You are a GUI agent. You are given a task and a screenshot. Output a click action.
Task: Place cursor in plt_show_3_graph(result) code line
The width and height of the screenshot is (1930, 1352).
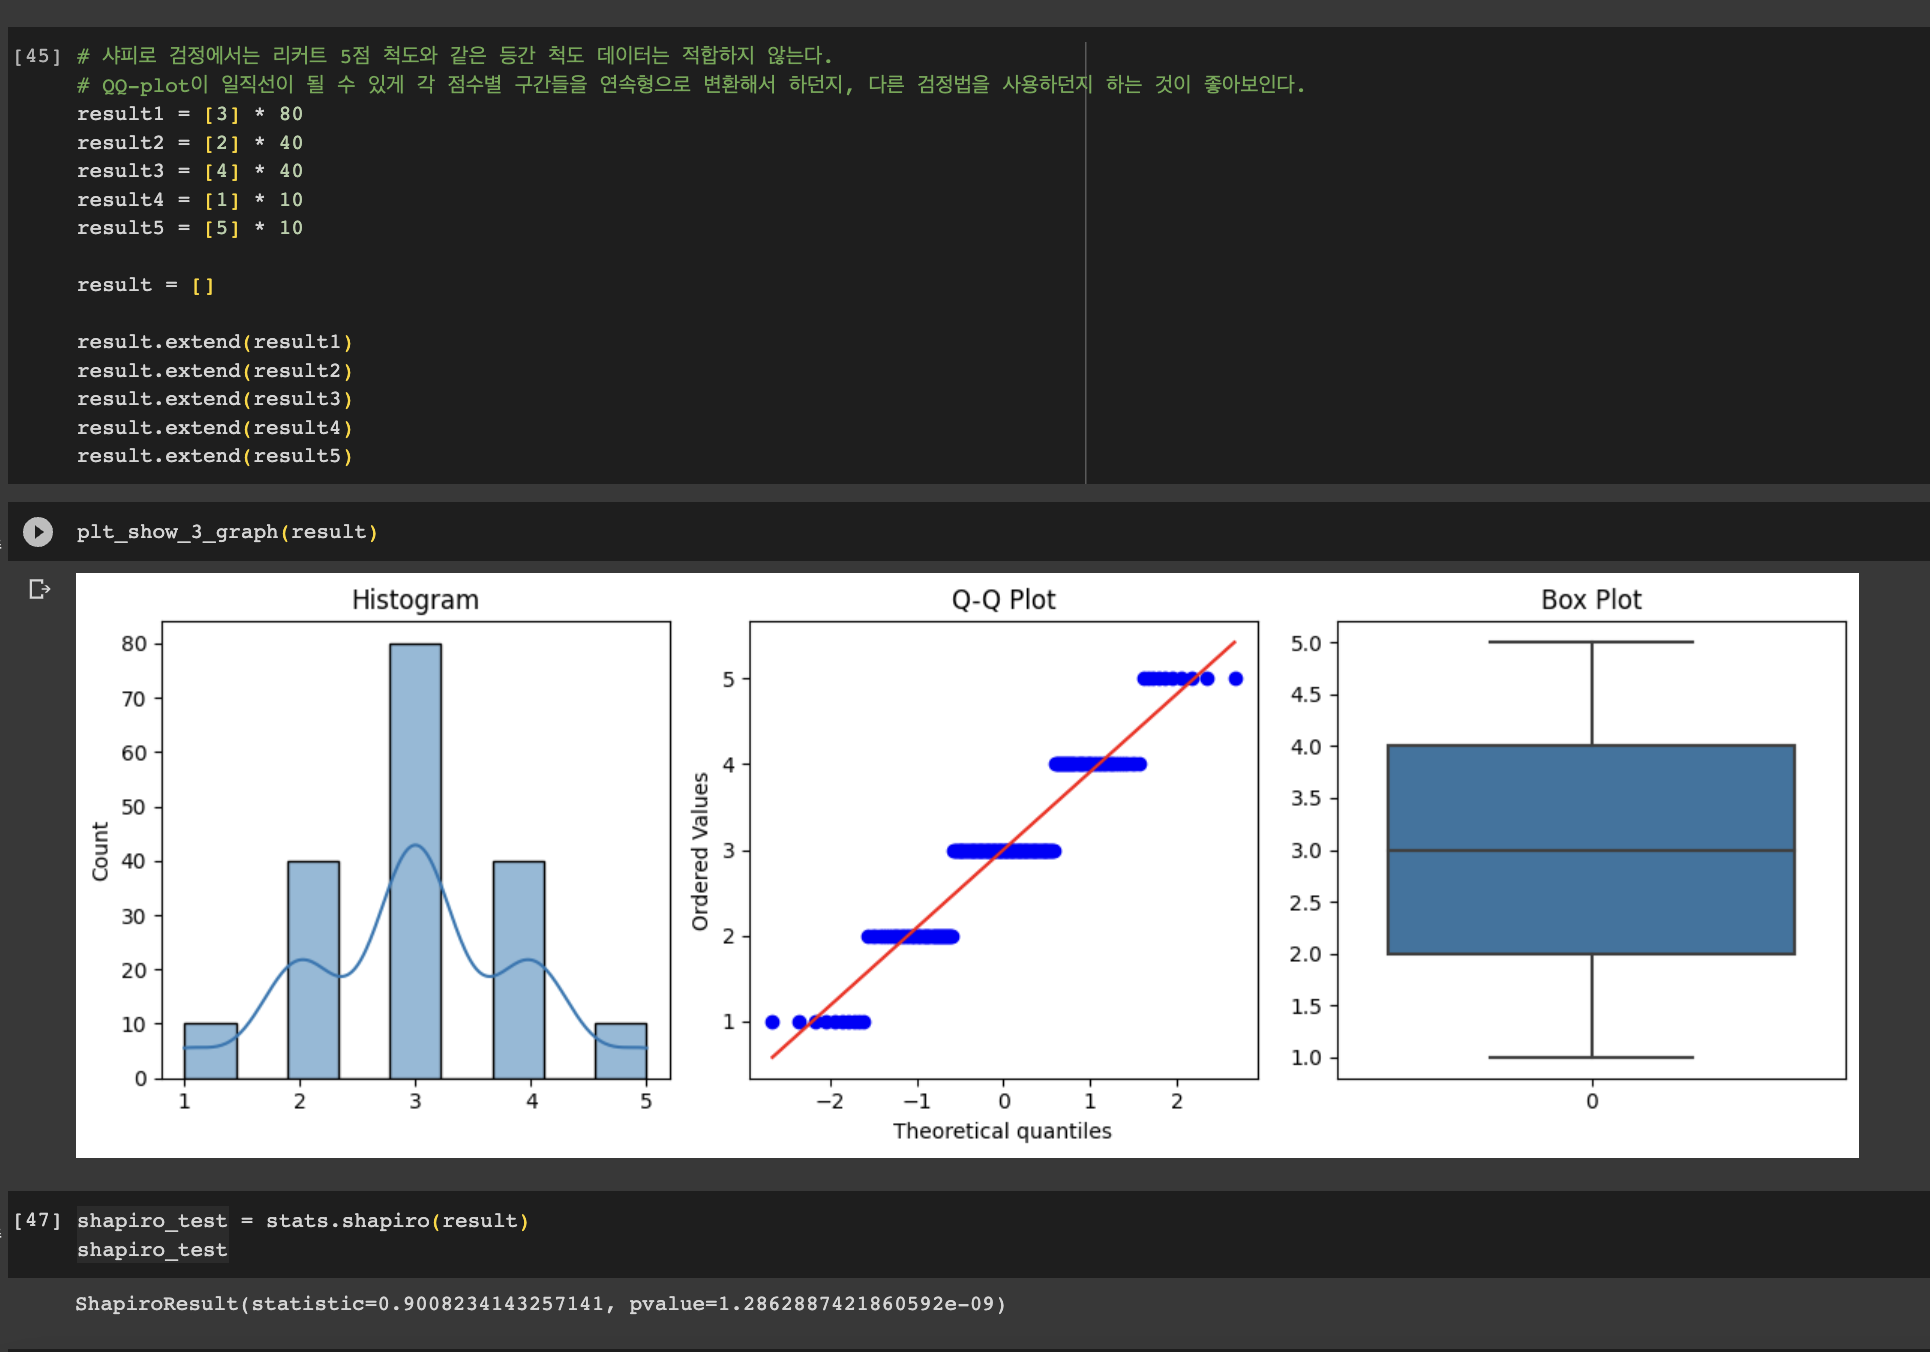coord(227,532)
